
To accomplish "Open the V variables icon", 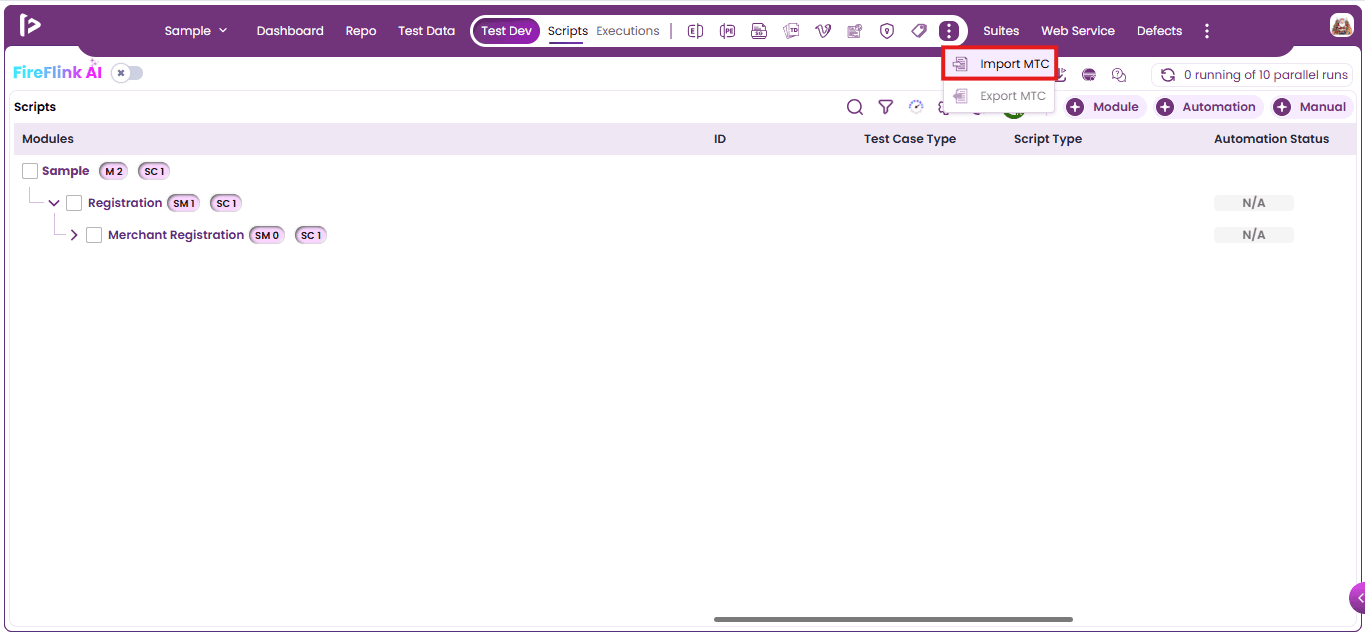I will click(x=823, y=31).
